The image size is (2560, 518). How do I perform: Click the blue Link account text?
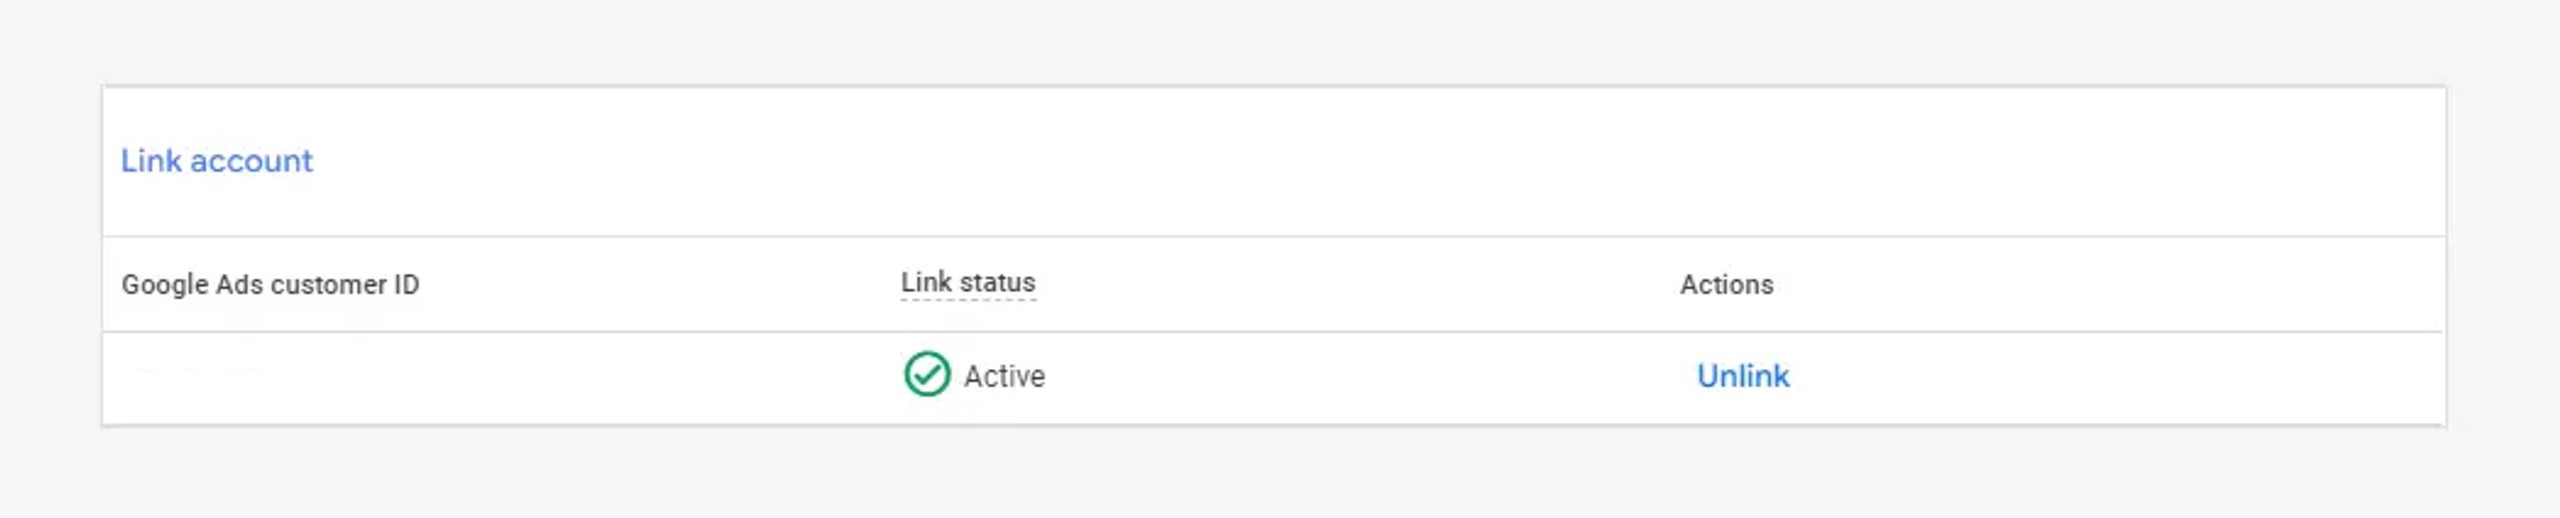pos(216,161)
